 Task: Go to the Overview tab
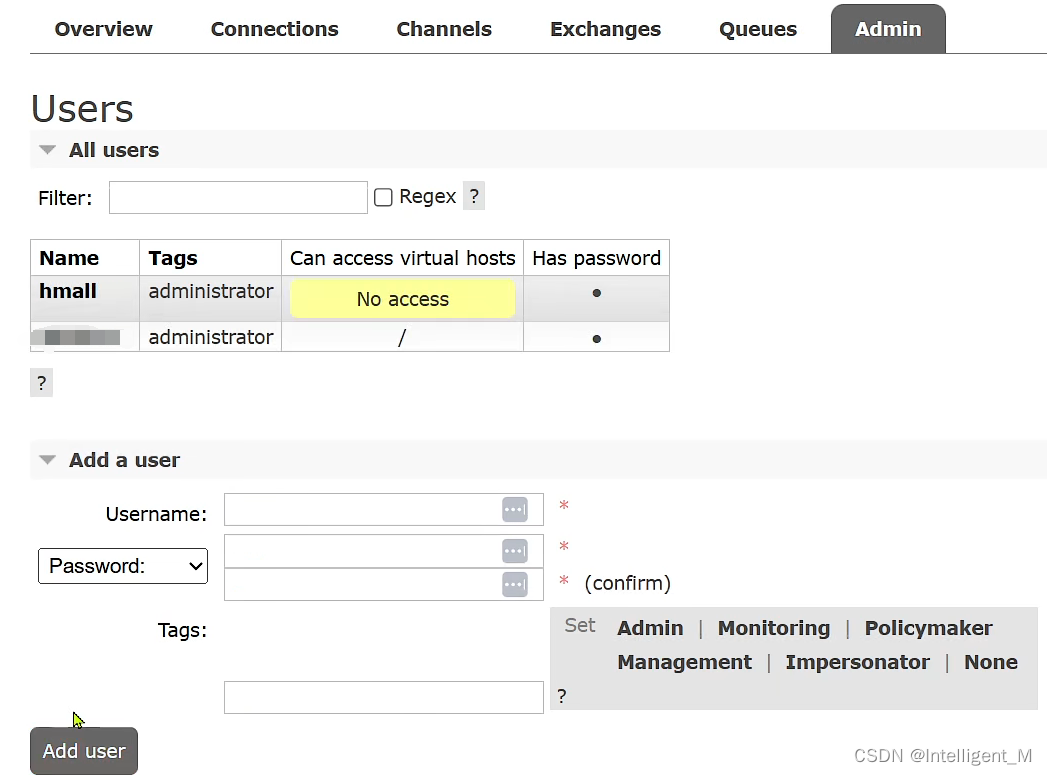pyautogui.click(x=103, y=29)
